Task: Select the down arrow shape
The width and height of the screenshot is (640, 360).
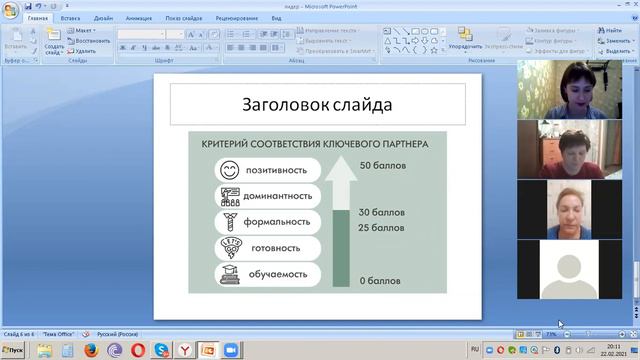Action: [425, 41]
